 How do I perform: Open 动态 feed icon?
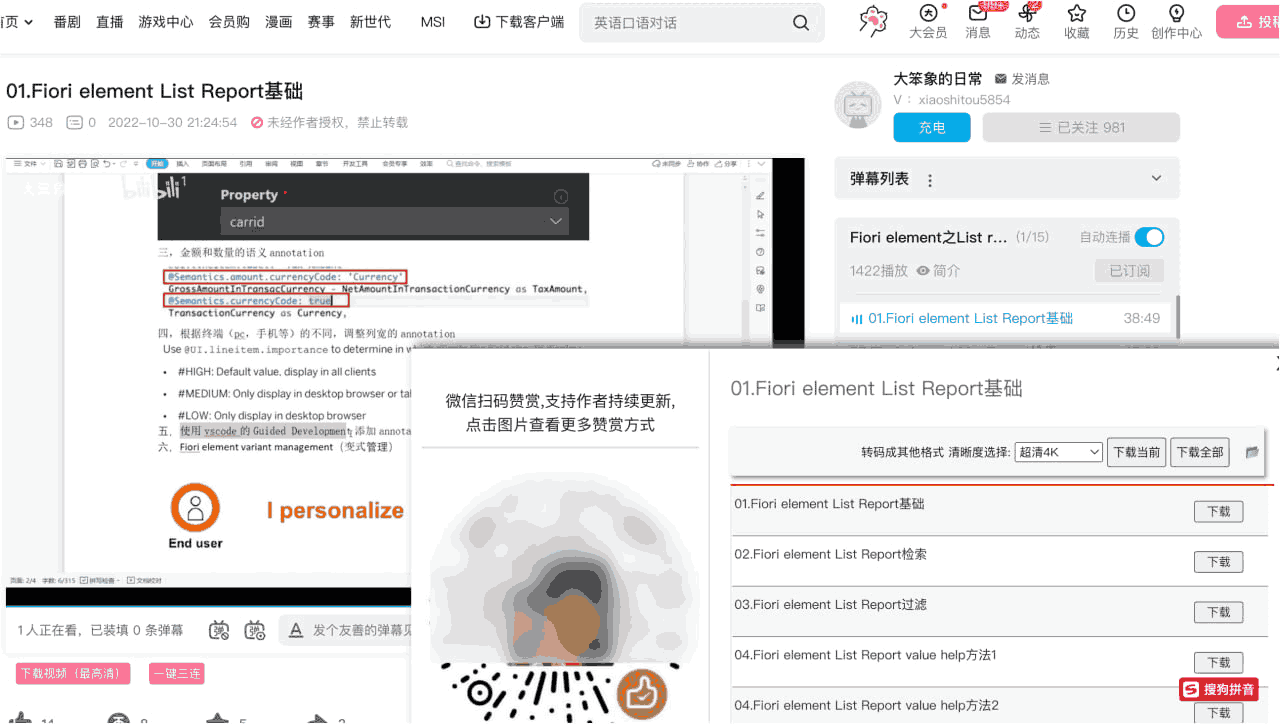pos(1027,21)
